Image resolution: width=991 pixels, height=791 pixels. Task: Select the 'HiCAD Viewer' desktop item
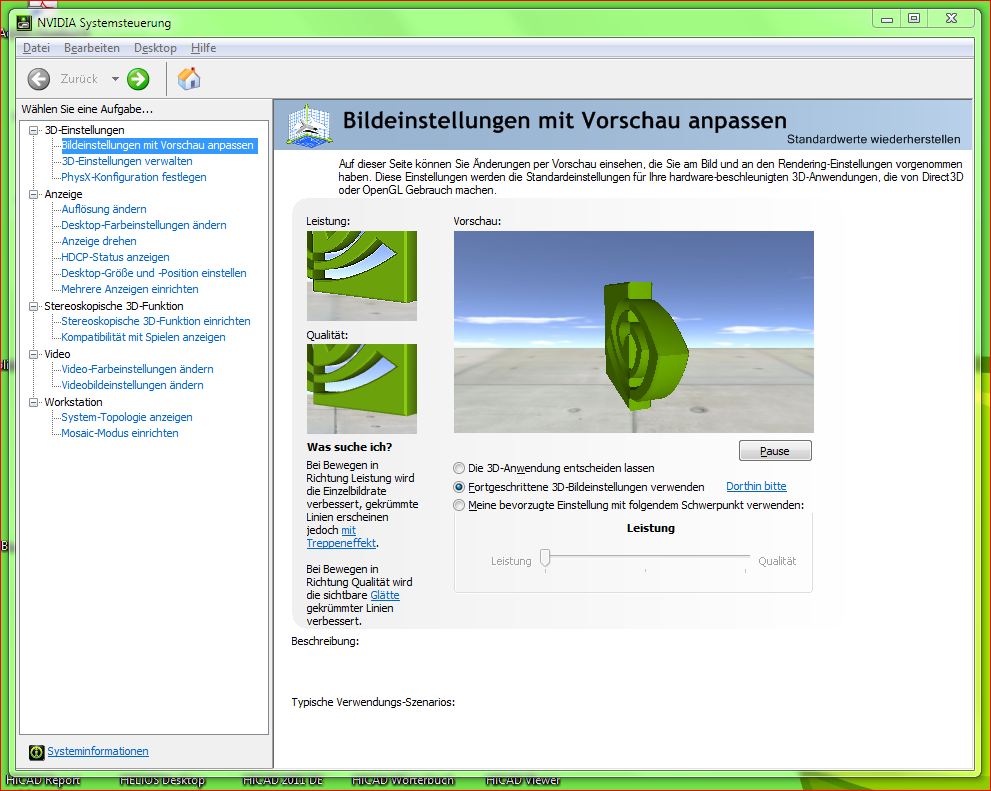pos(522,781)
